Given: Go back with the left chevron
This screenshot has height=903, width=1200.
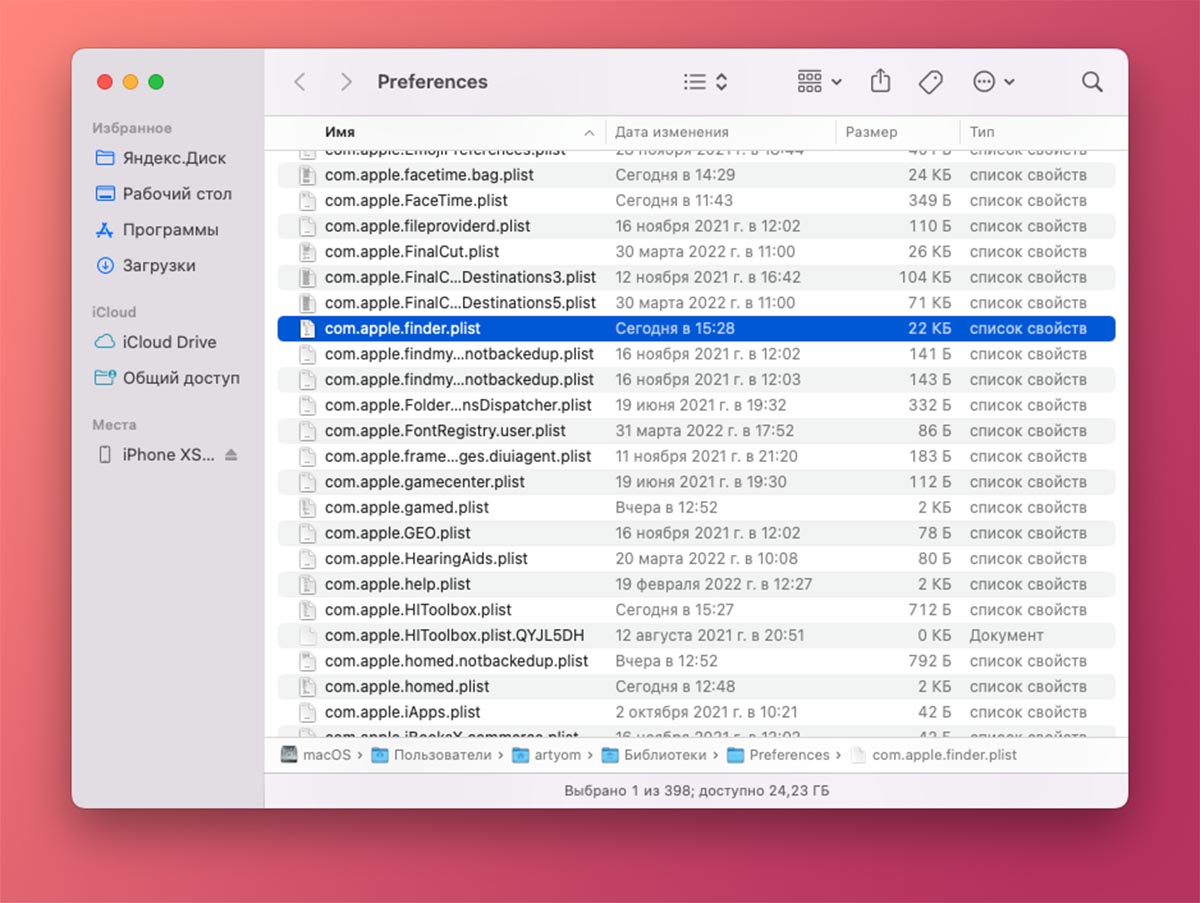Looking at the screenshot, I should pos(299,82).
